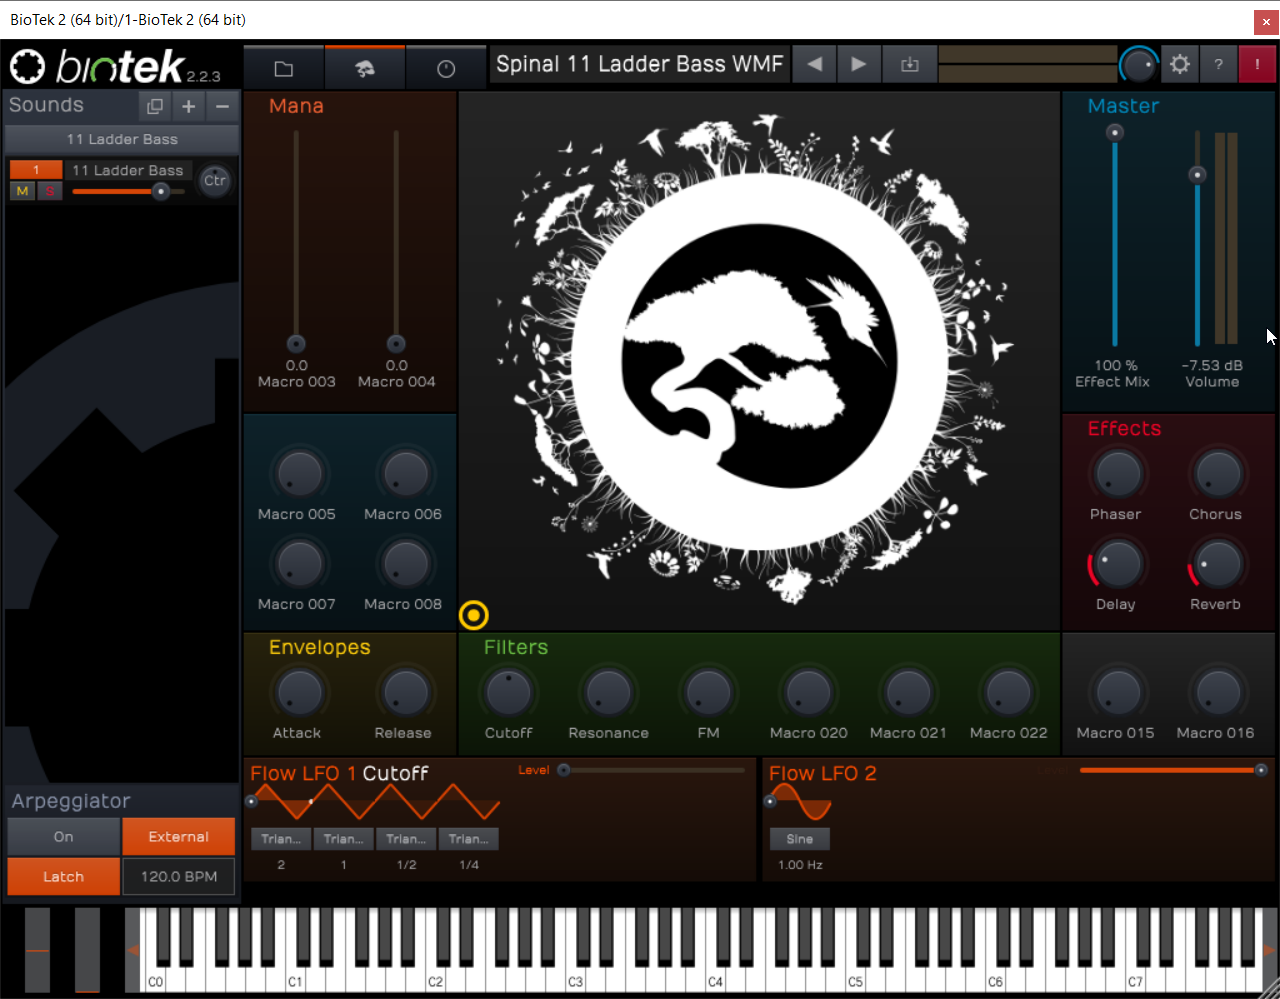Click the Macro 007 knob
Screen dimensions: 1280x999
pos(299,563)
